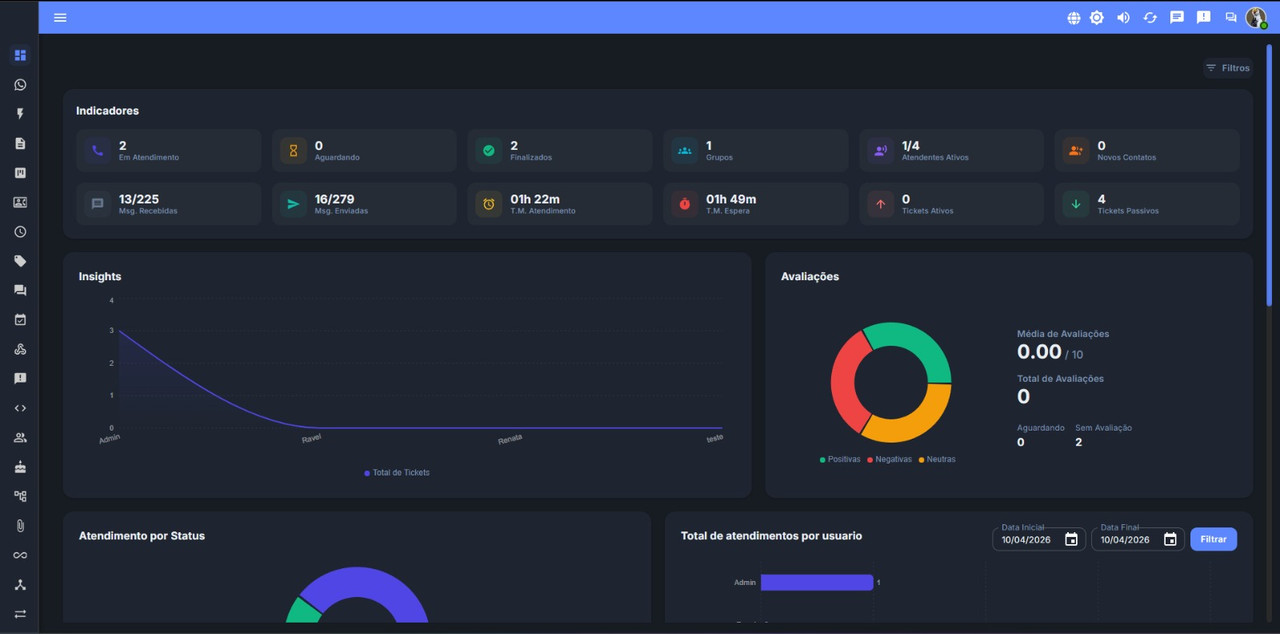Open the code brackets icon in sidebar
Viewport: 1280px width, 634px height.
tap(20, 408)
